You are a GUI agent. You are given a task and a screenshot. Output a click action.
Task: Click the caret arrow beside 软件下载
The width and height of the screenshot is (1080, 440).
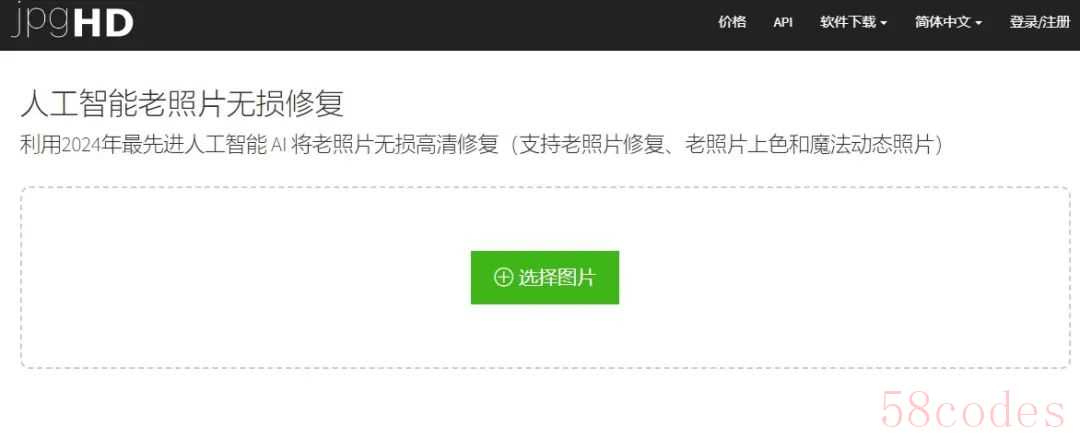(883, 23)
